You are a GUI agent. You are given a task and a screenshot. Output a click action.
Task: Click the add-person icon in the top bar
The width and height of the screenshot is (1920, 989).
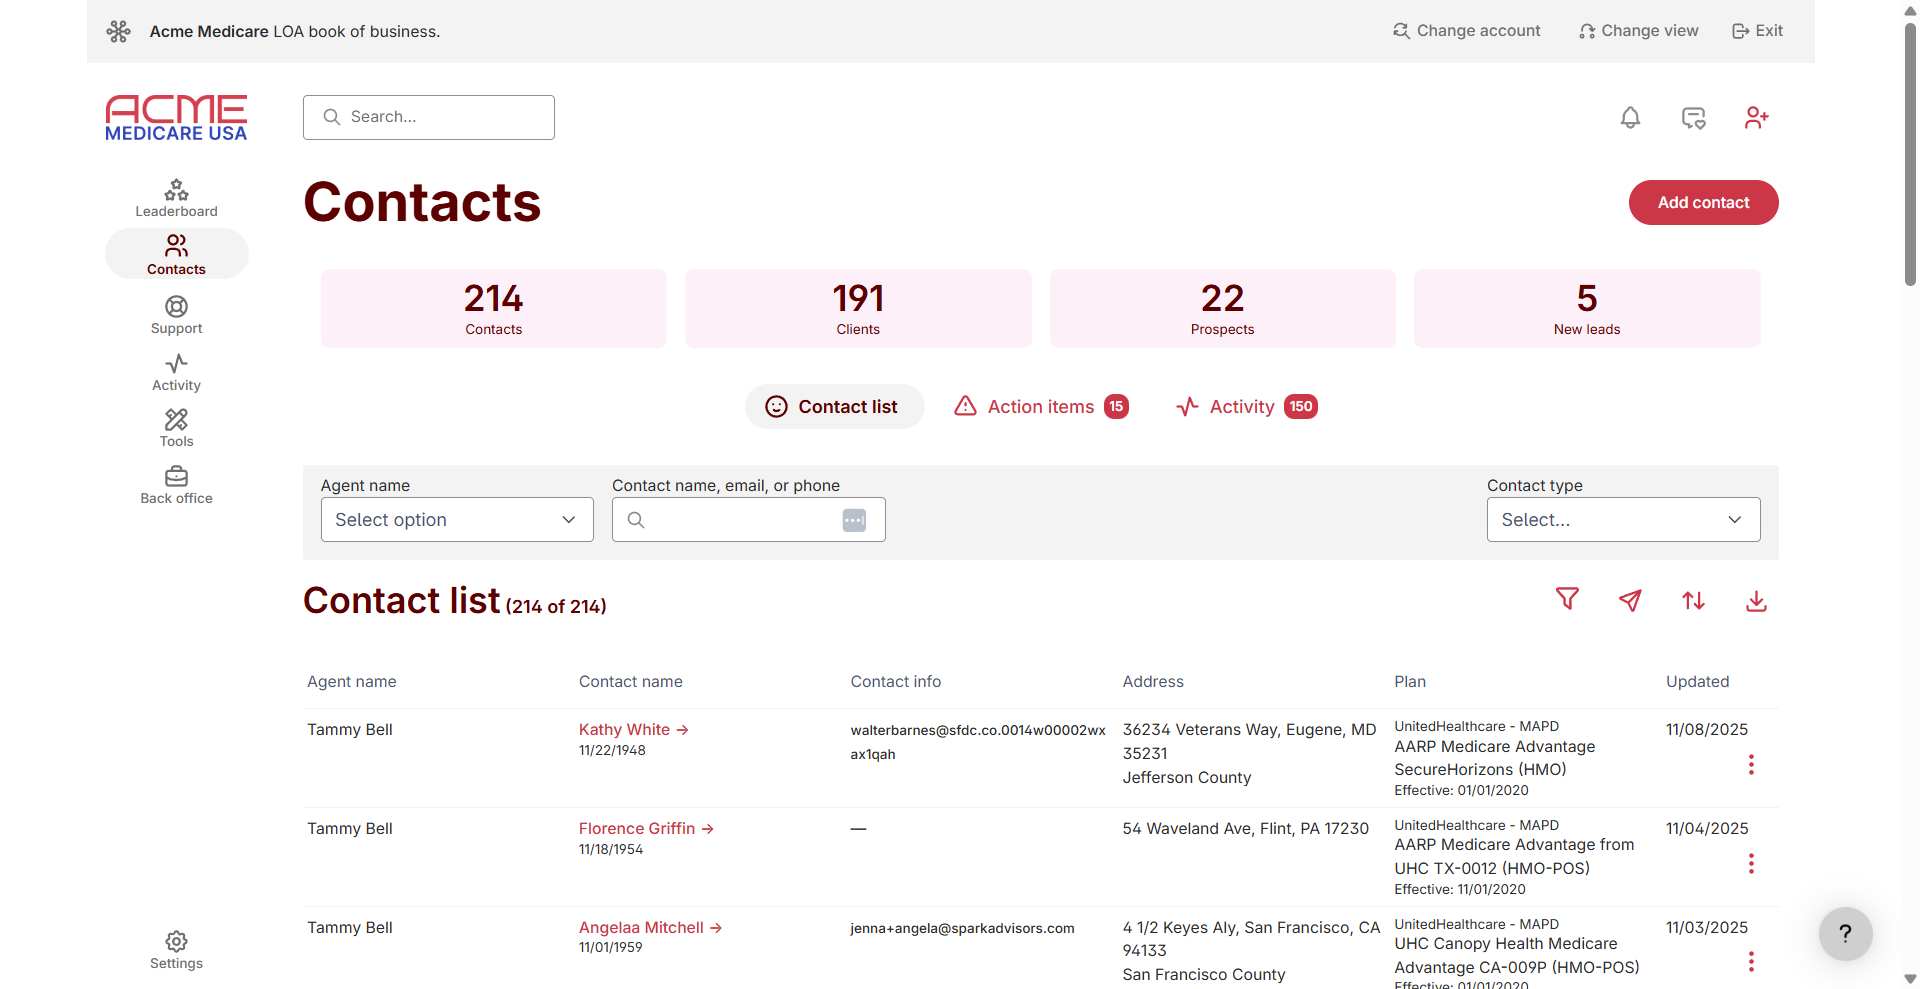click(x=1757, y=117)
